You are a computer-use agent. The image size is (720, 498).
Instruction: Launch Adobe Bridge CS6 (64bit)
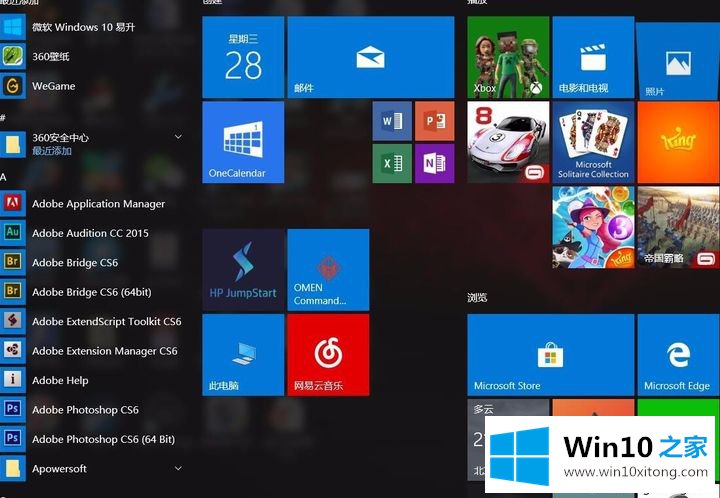tap(92, 292)
